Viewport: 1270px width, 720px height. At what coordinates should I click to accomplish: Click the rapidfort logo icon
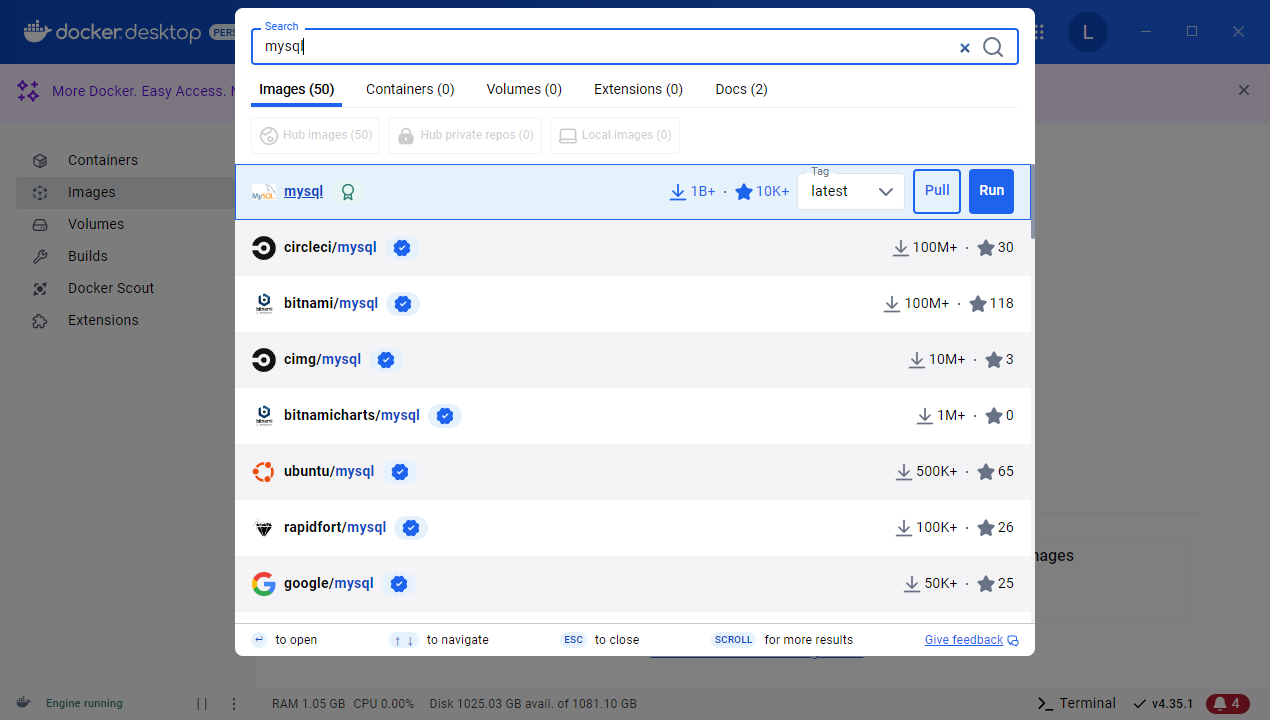[x=264, y=528]
